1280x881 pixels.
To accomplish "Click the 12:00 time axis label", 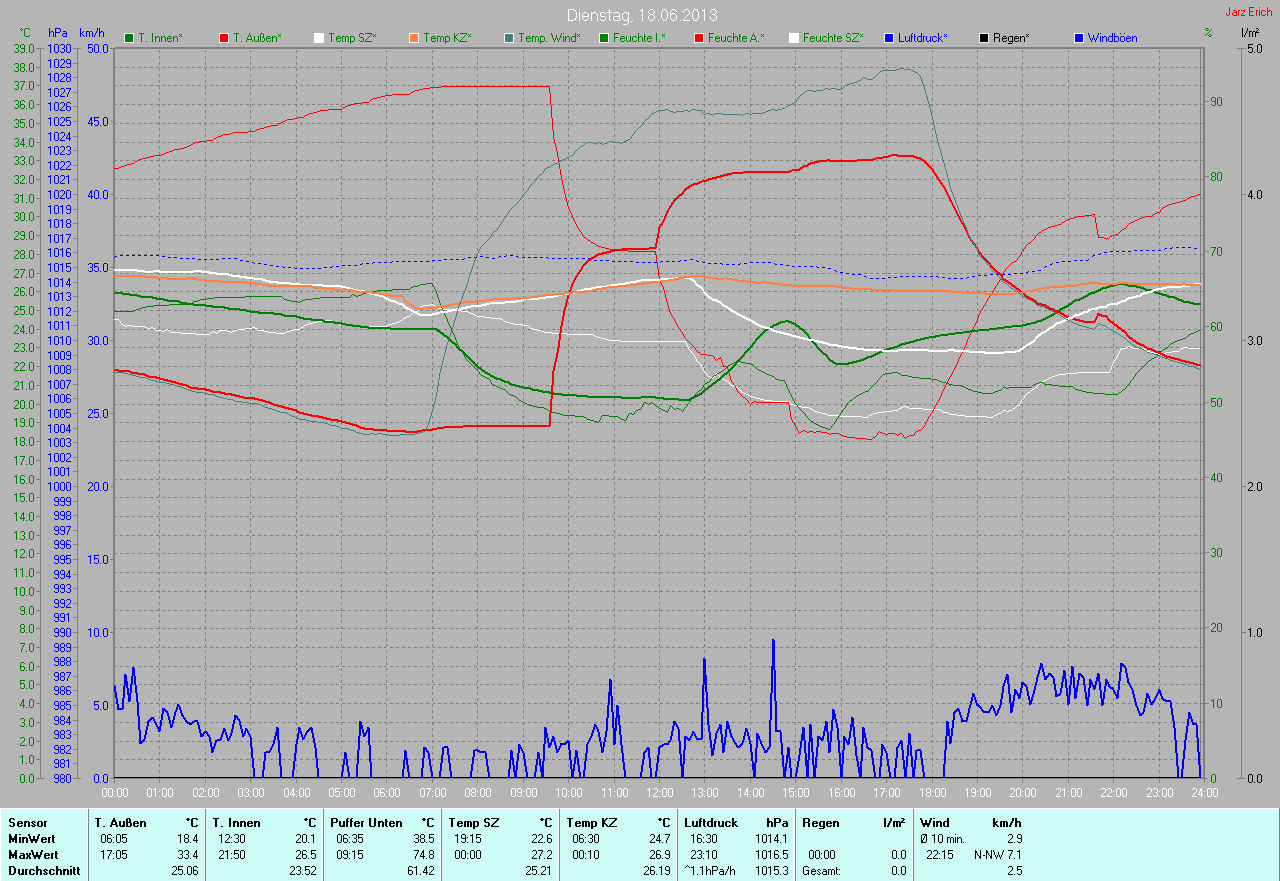I will pos(659,793).
